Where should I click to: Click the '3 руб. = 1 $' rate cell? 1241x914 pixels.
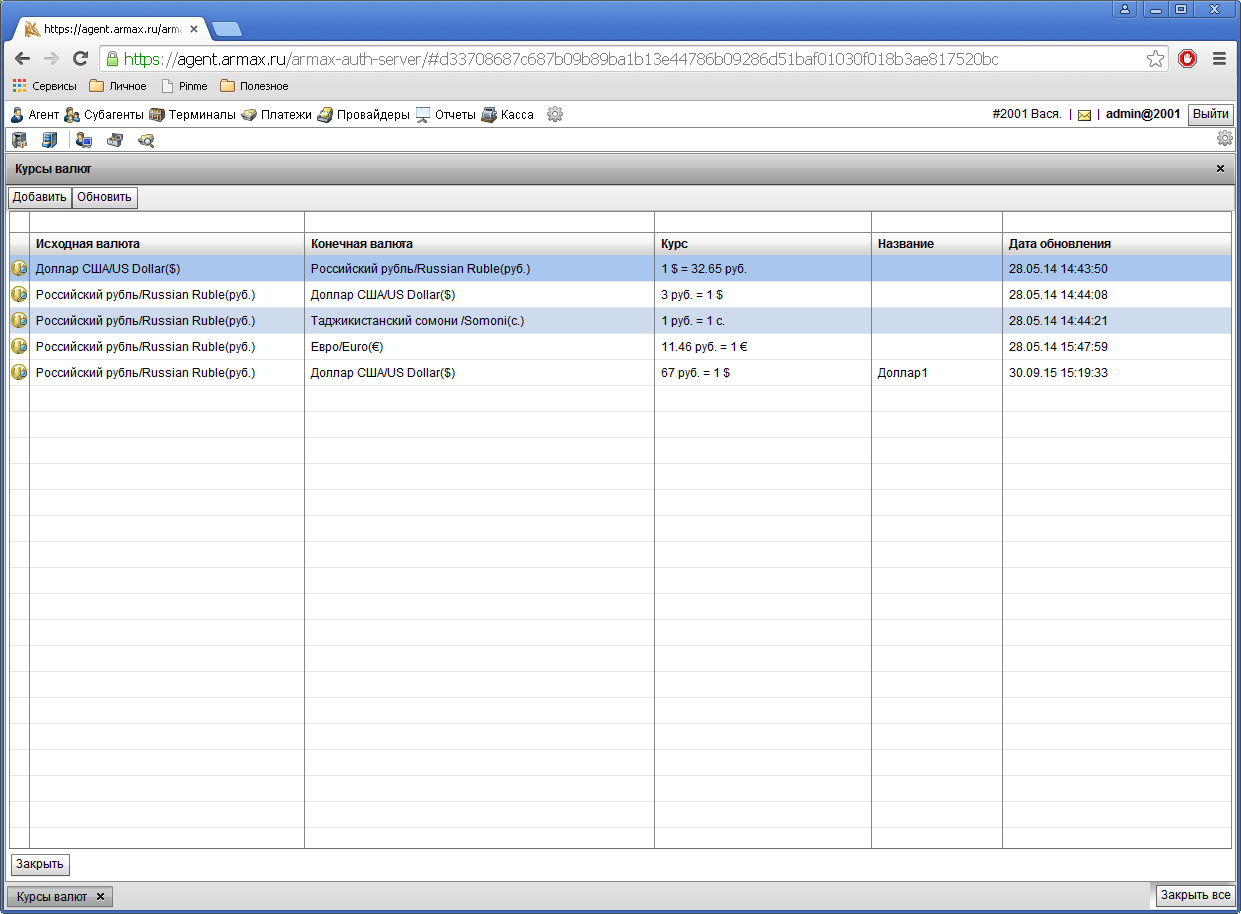(763, 295)
